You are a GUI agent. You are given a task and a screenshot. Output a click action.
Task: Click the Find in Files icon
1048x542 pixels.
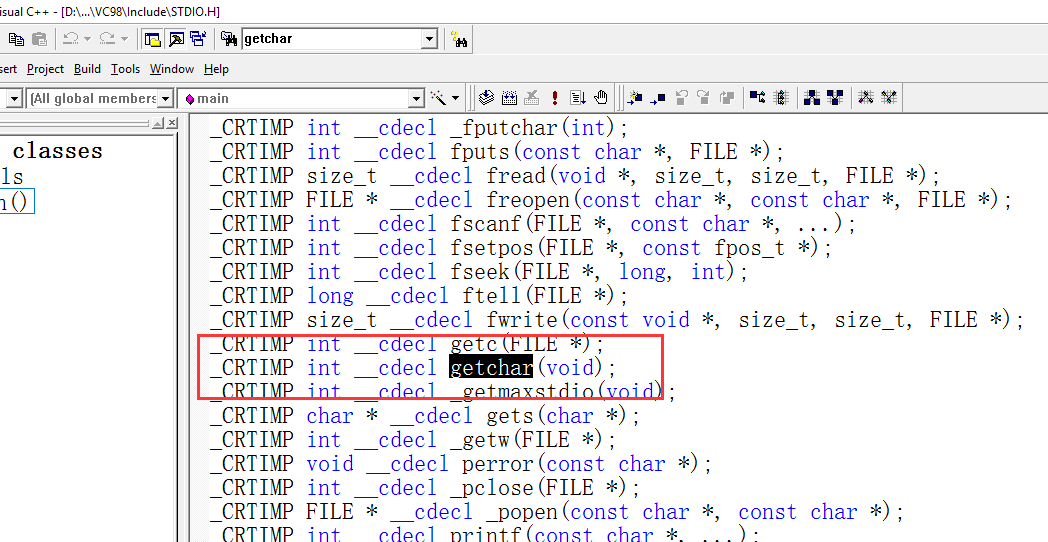tap(228, 39)
